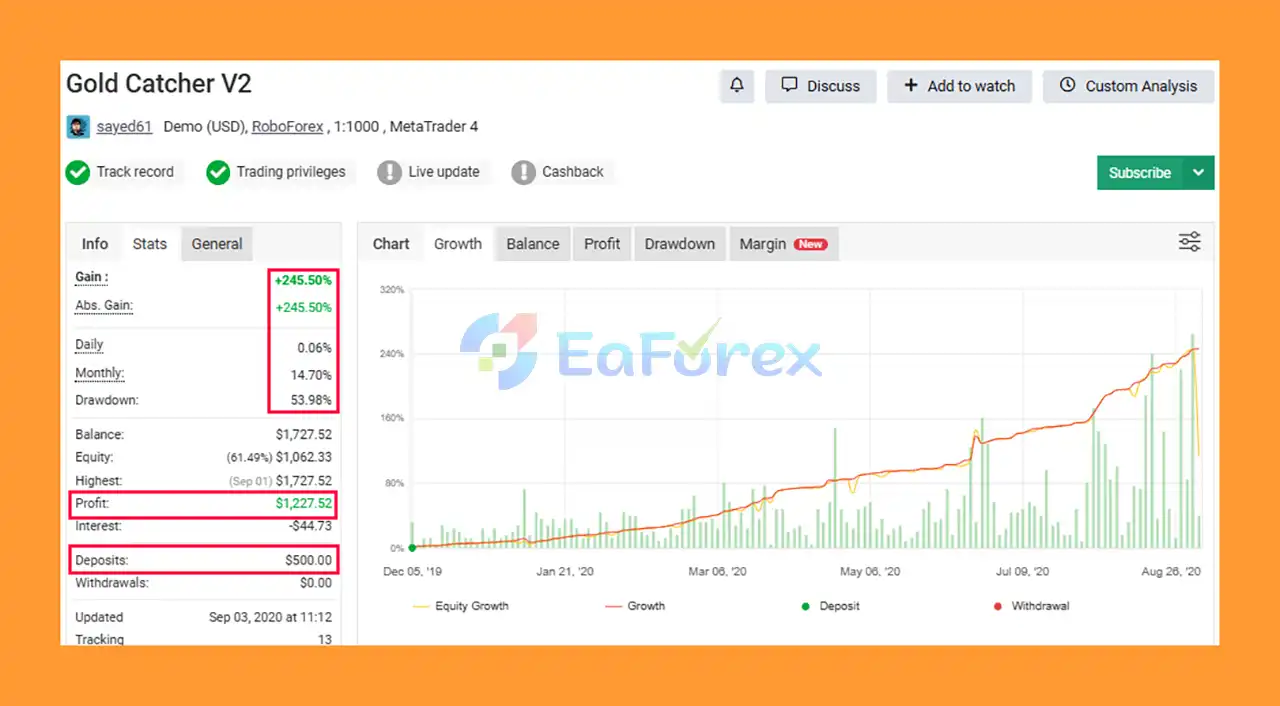This screenshot has width=1280, height=706.
Task: Click the Track record green checkmark
Action: [78, 172]
